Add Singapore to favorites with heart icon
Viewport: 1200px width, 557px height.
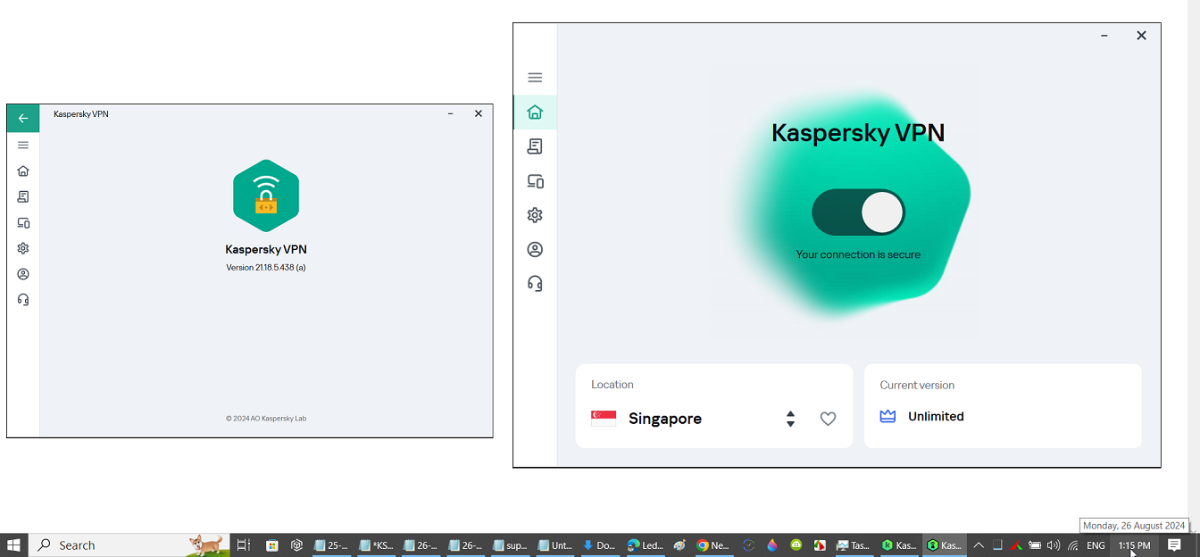tap(828, 419)
